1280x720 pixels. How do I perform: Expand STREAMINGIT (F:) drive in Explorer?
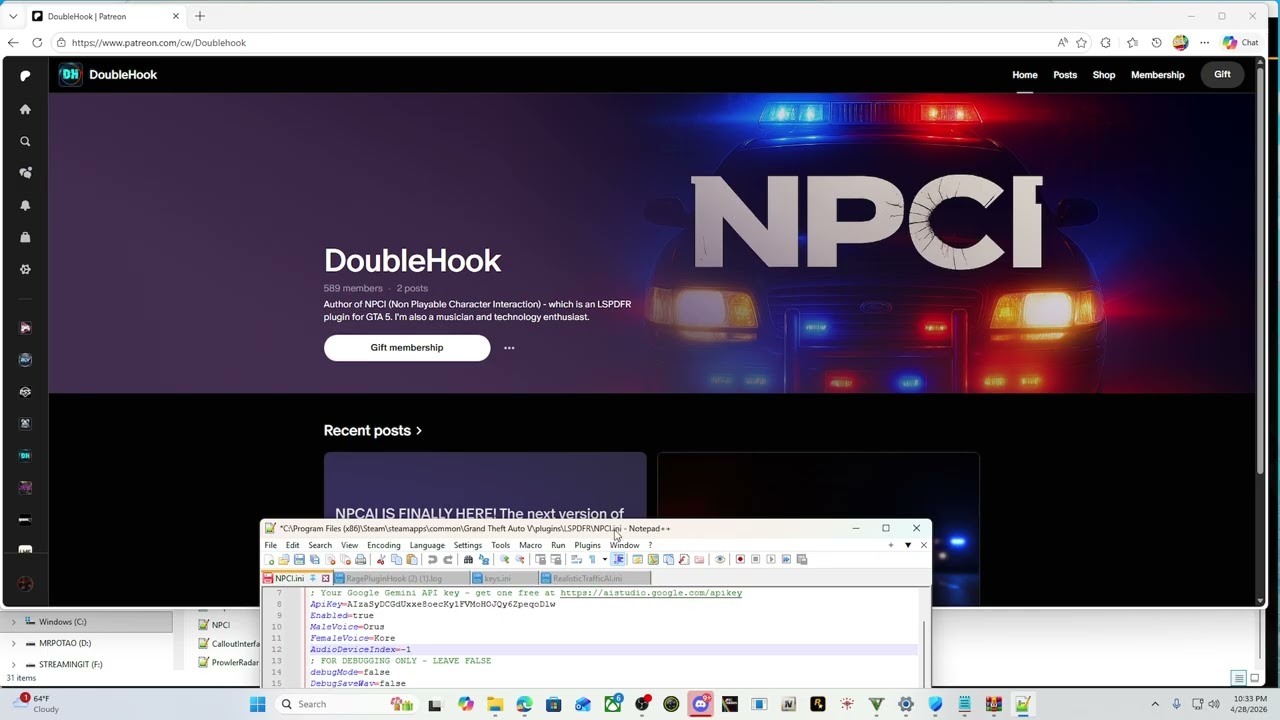13,664
